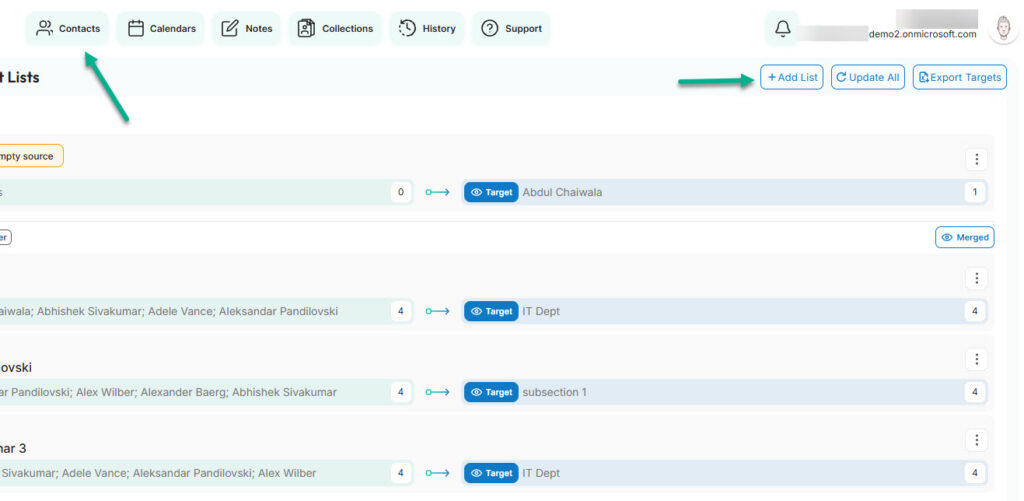Image resolution: width=1024 pixels, height=501 pixels.
Task: Click the Add List button
Action: 792,77
